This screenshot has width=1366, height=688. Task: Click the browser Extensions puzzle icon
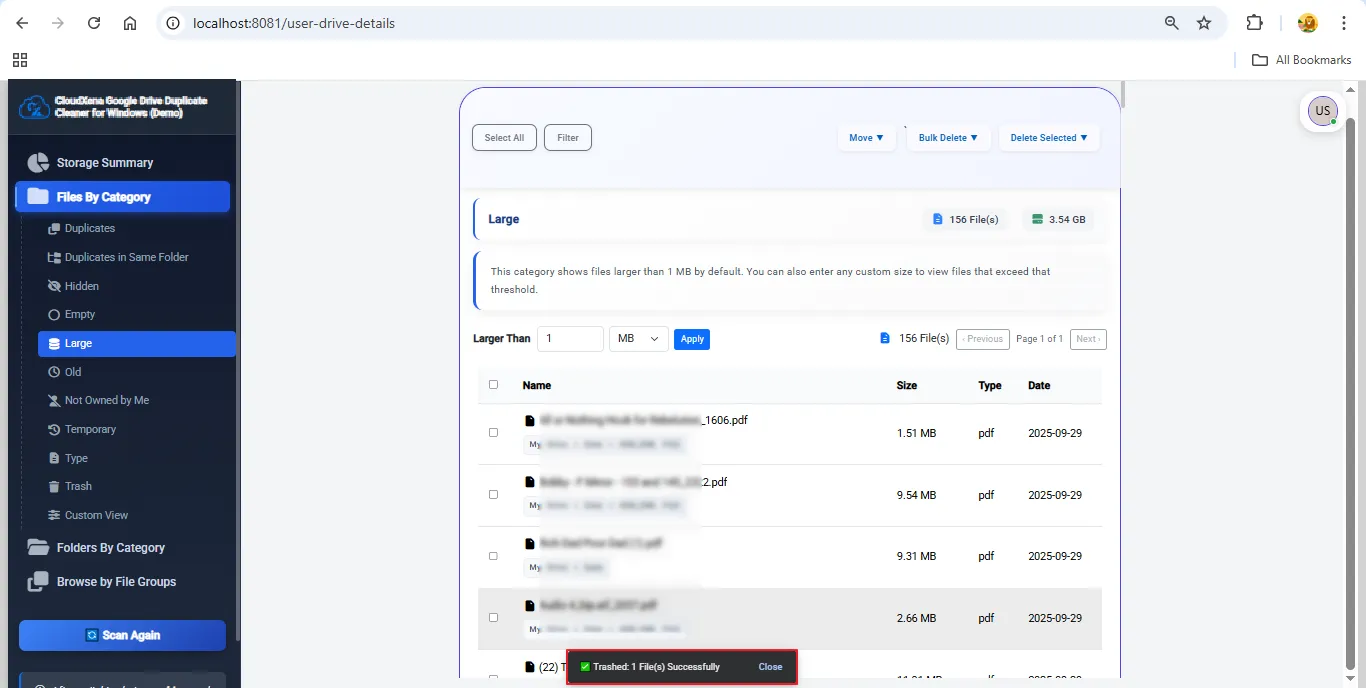coord(1254,23)
